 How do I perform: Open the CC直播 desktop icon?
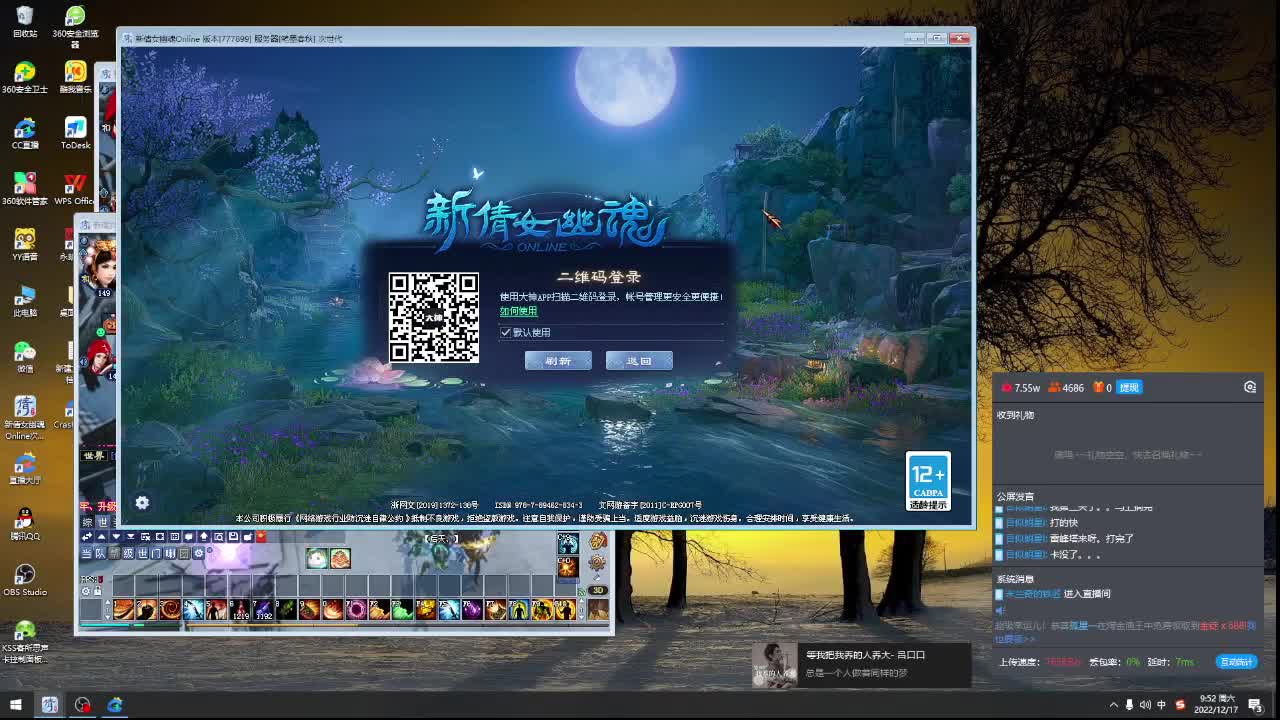tap(25, 133)
